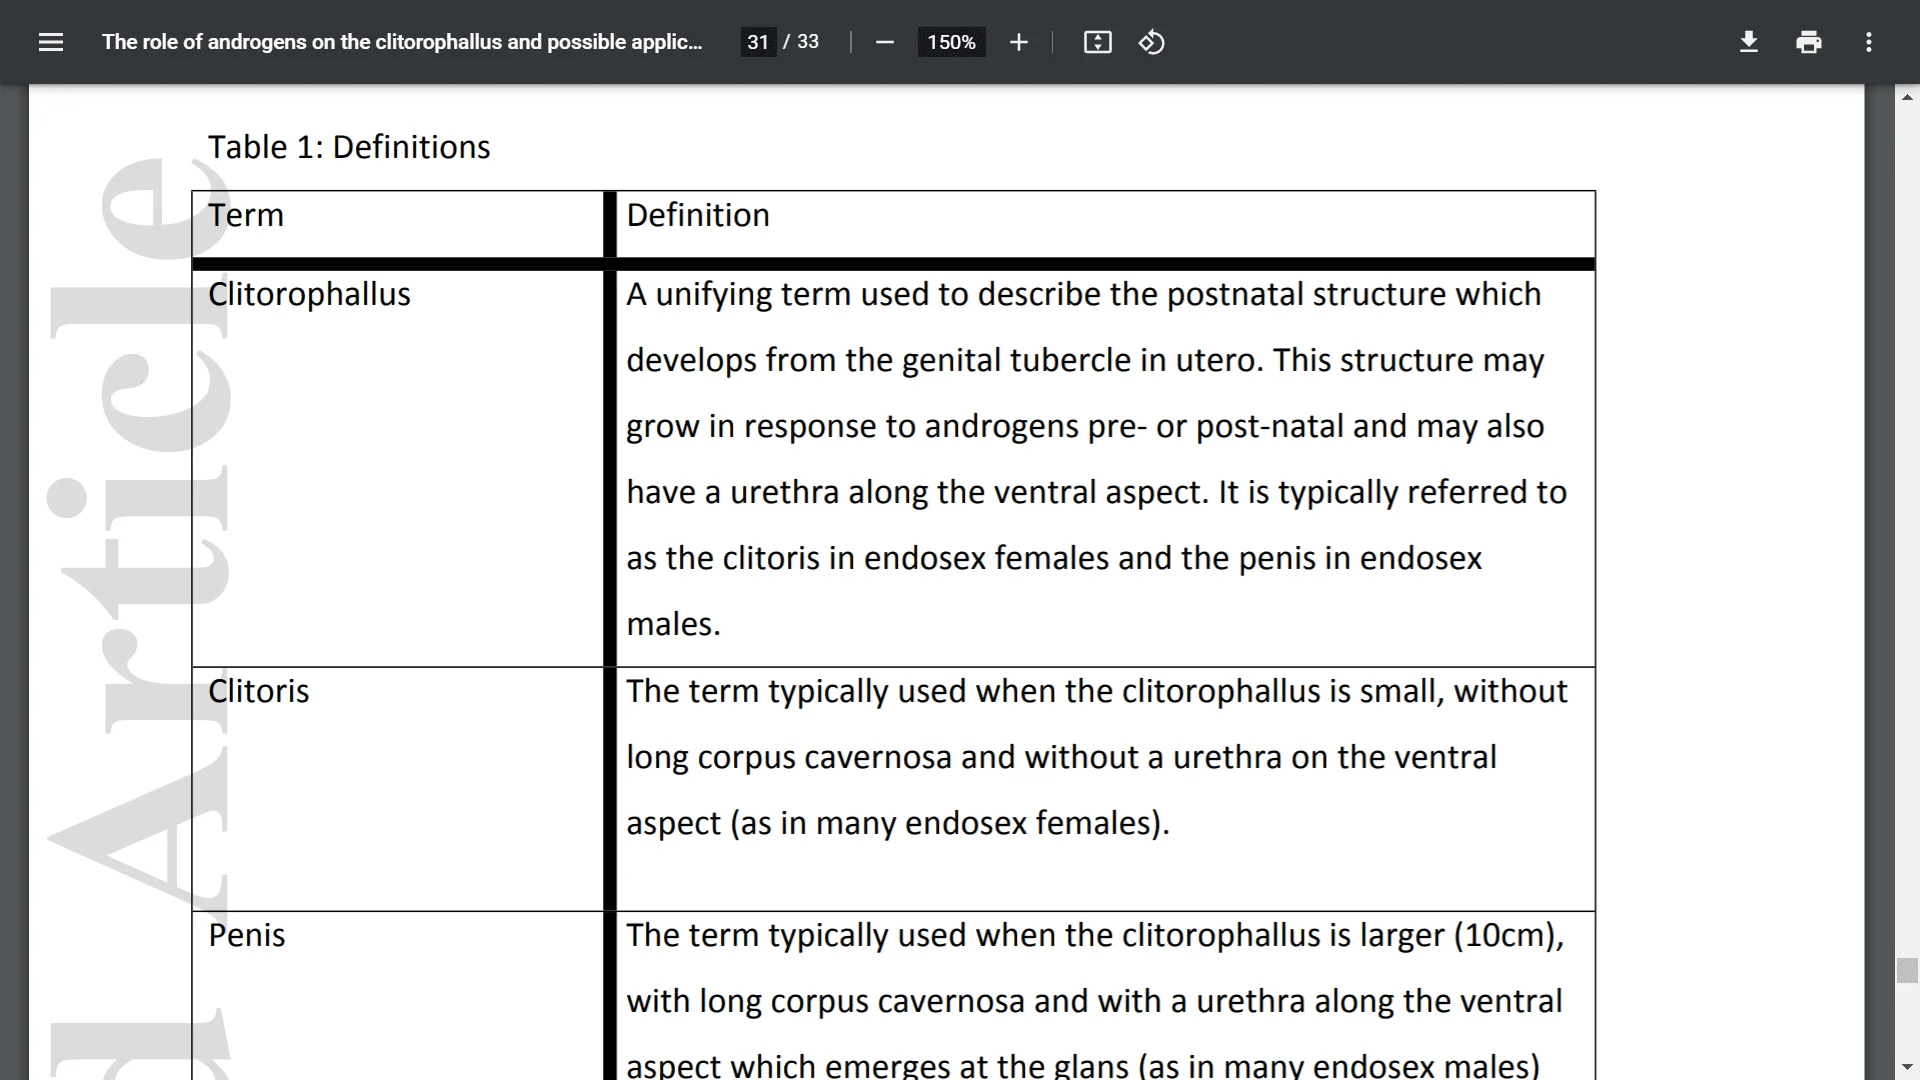Click the line 'aspect (as in many endosex females).'
The image size is (1920, 1080).
pyautogui.click(x=898, y=823)
